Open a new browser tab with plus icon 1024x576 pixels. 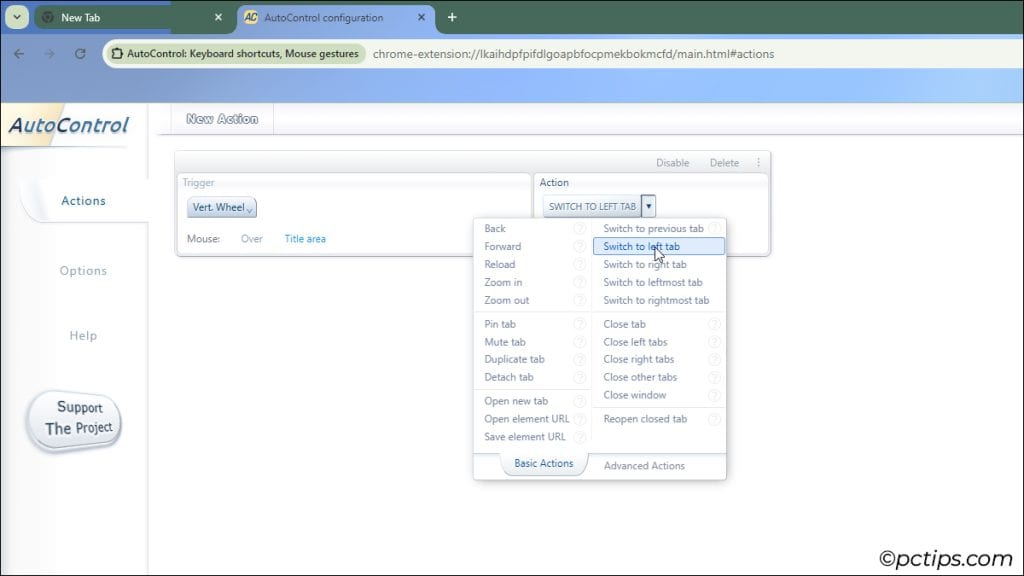click(x=452, y=17)
